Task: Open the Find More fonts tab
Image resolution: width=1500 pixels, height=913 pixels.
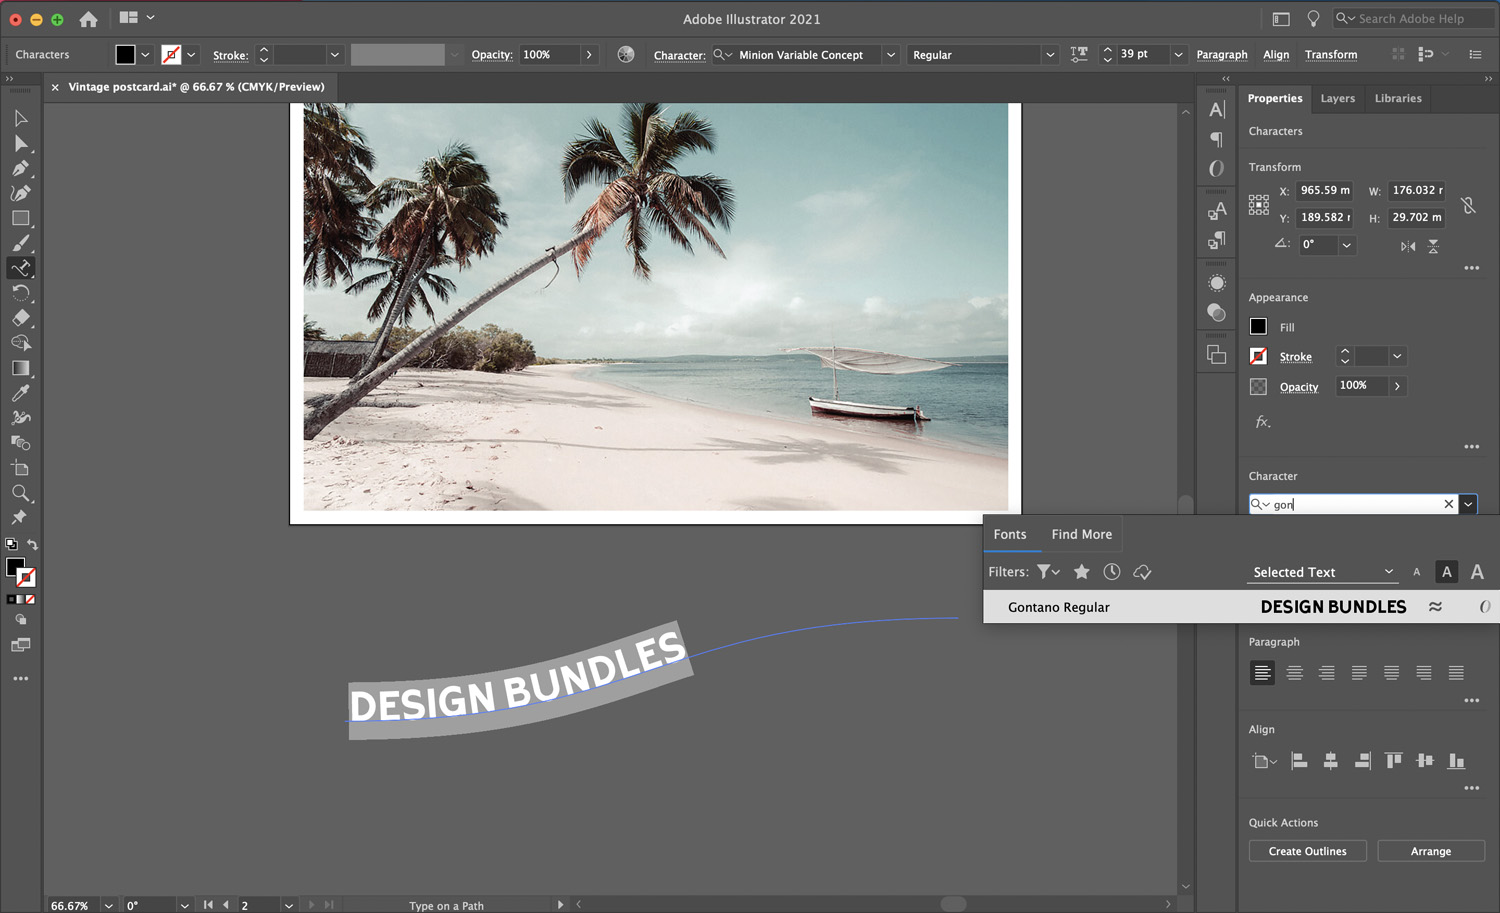Action: pyautogui.click(x=1081, y=534)
